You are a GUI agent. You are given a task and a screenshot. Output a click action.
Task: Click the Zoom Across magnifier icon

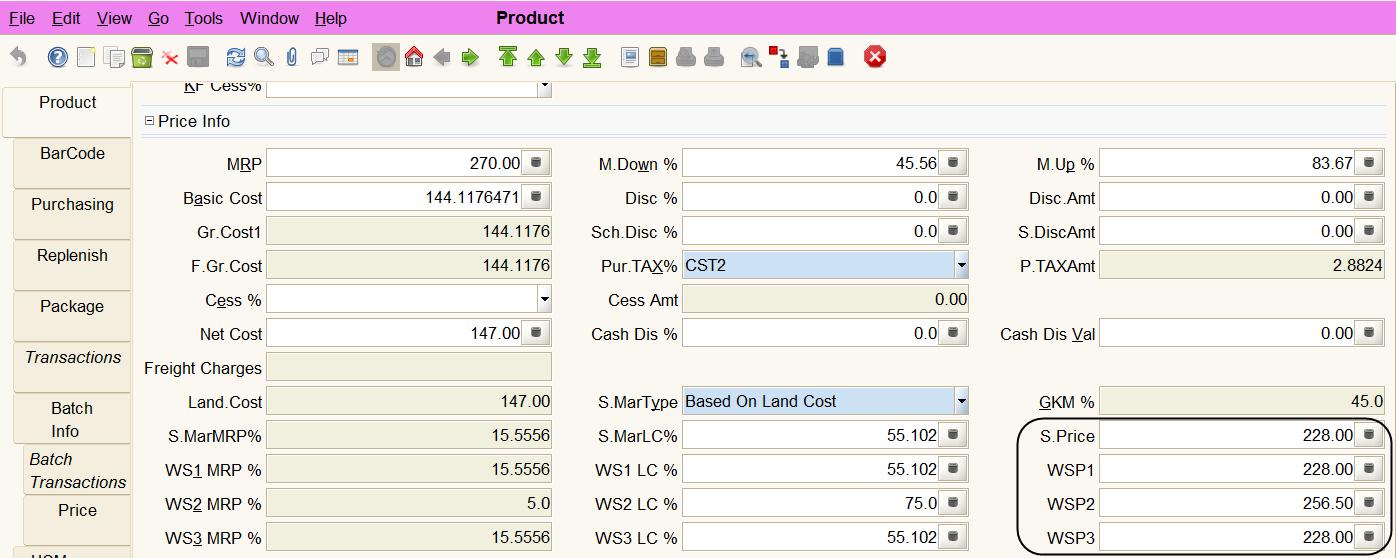pyautogui.click(x=751, y=57)
